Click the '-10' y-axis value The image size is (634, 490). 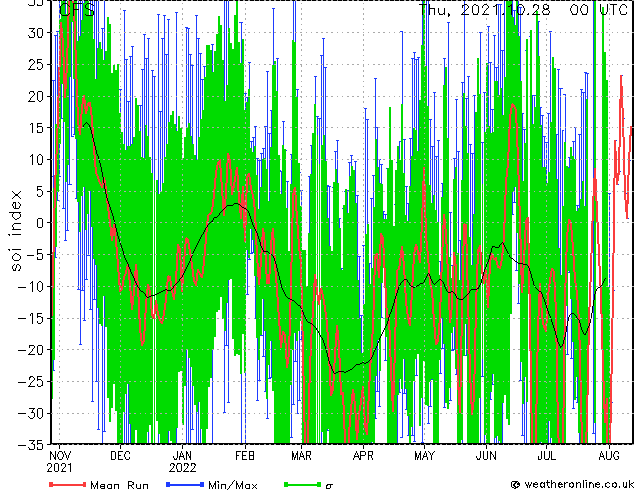tap(31, 286)
